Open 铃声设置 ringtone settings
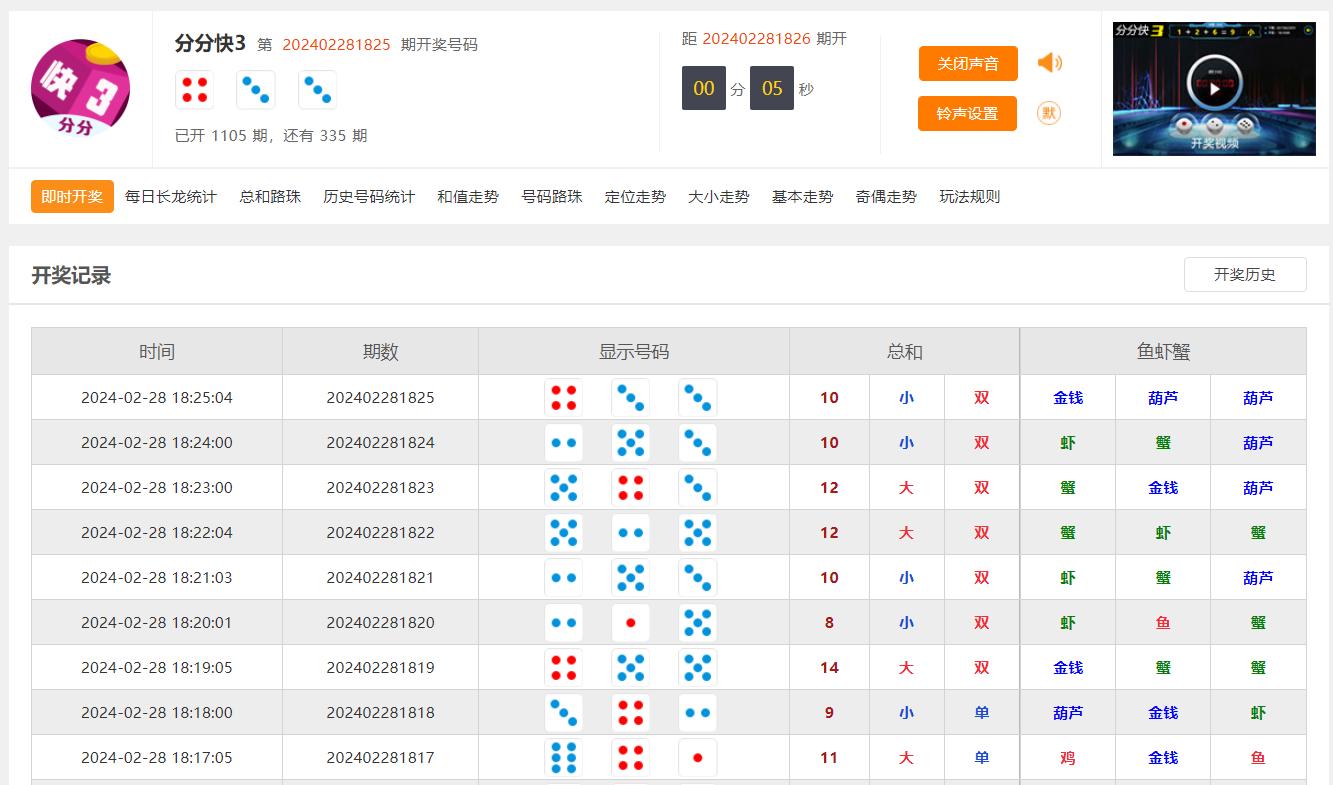Image resolution: width=1333 pixels, height=785 pixels. (968, 114)
